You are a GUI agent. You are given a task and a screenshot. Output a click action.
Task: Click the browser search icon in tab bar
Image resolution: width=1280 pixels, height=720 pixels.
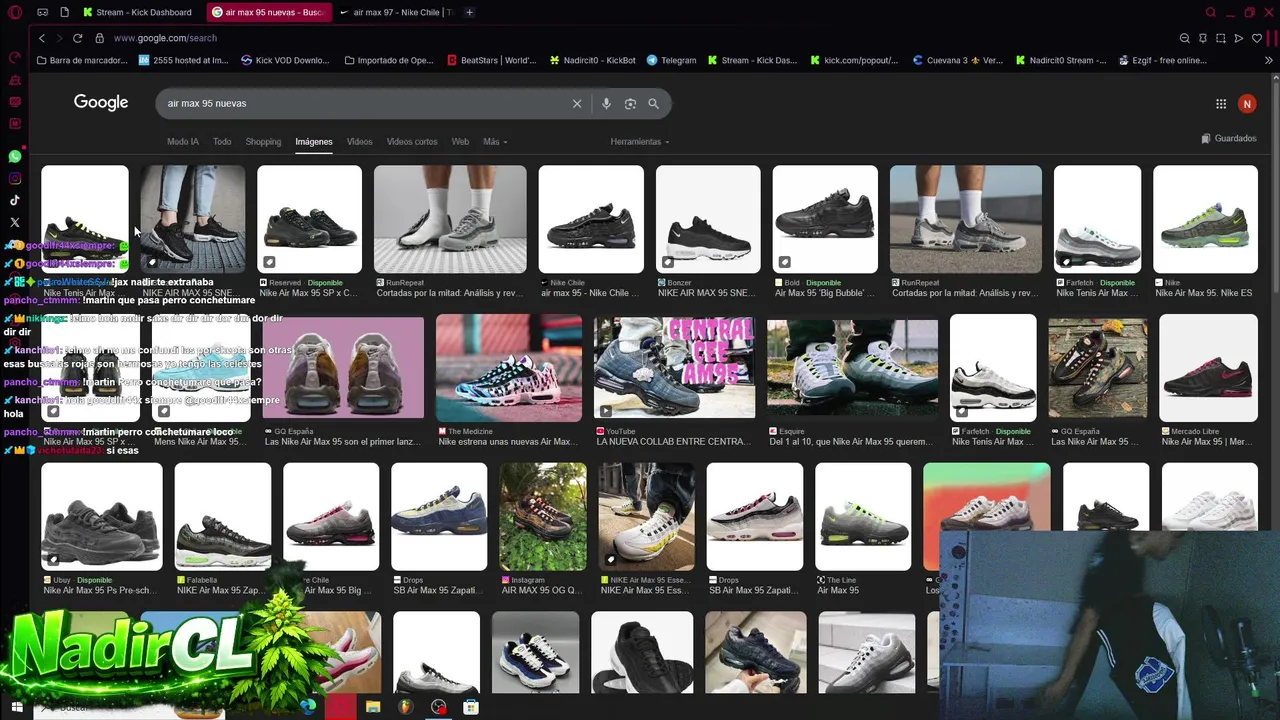[x=1210, y=12]
